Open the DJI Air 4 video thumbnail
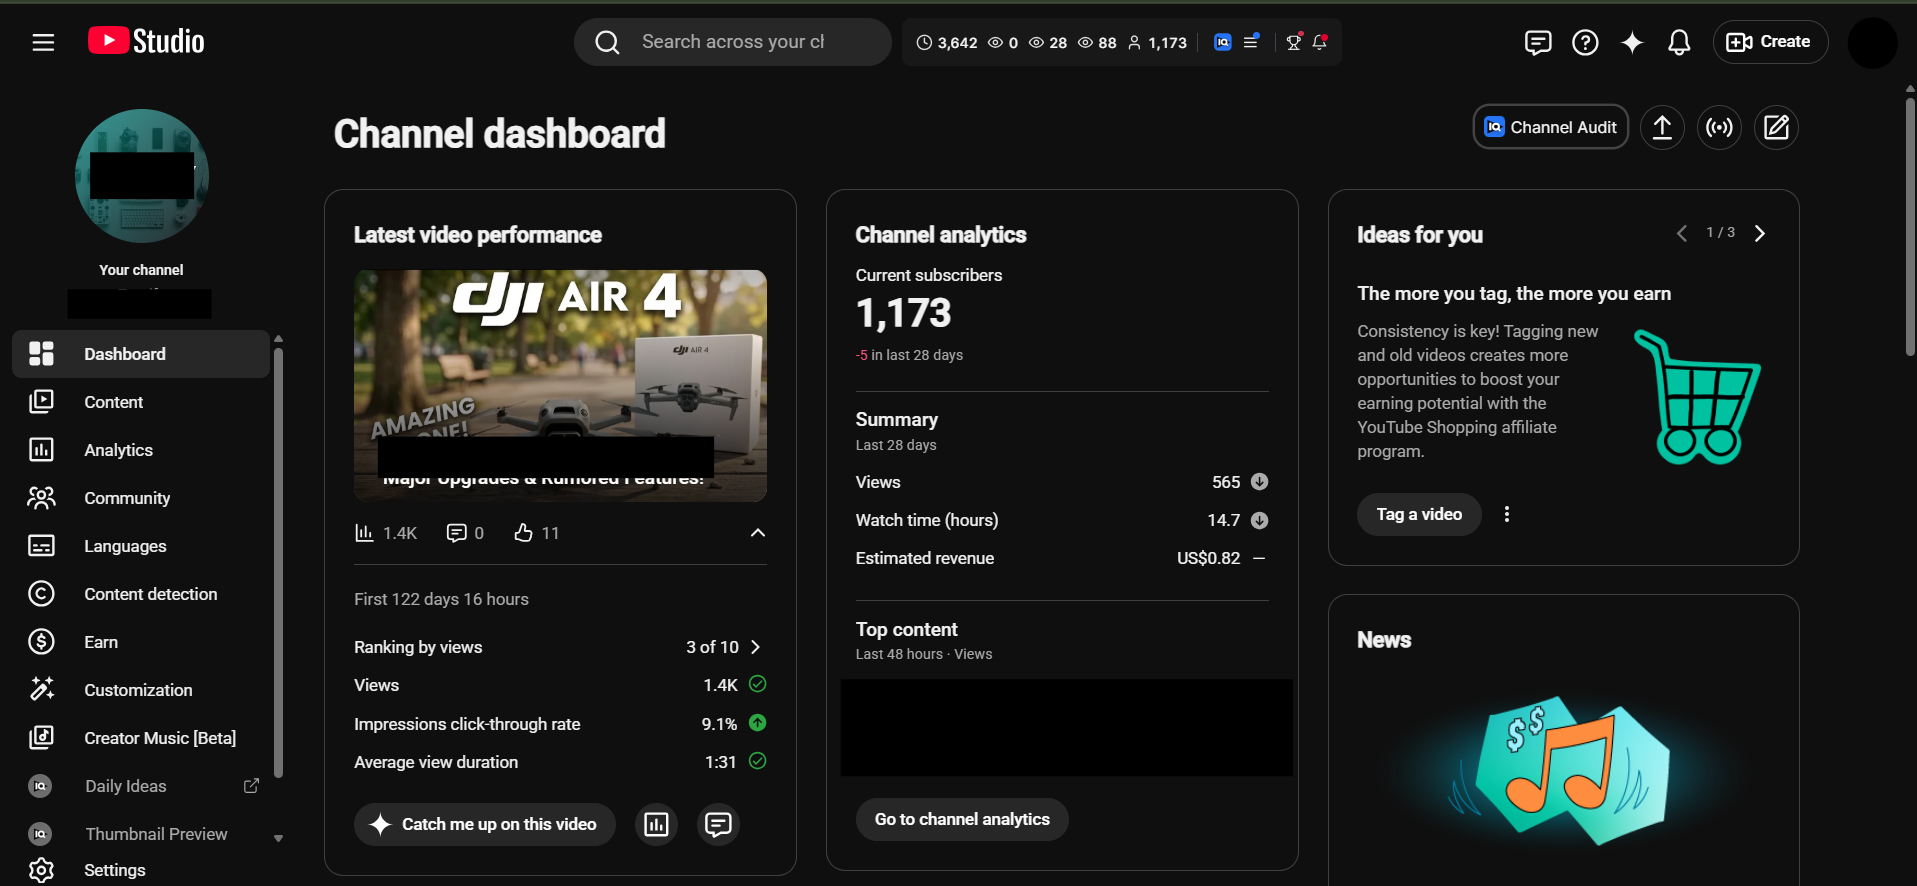 (560, 385)
